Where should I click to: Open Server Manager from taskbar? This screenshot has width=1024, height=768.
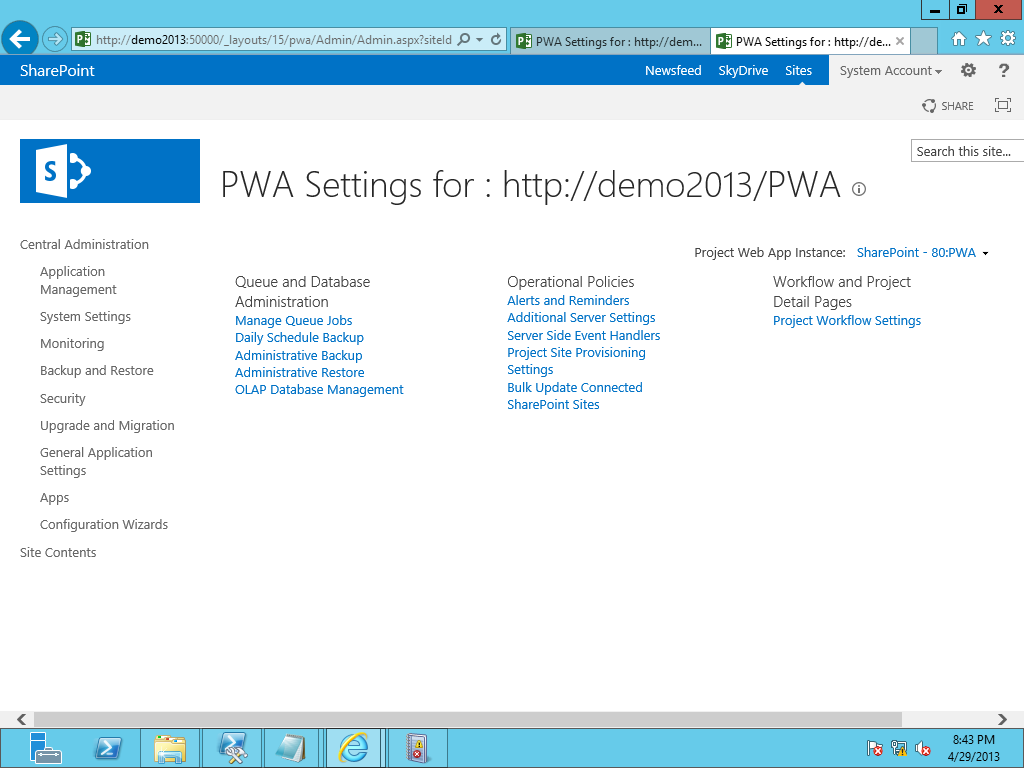click(45, 748)
